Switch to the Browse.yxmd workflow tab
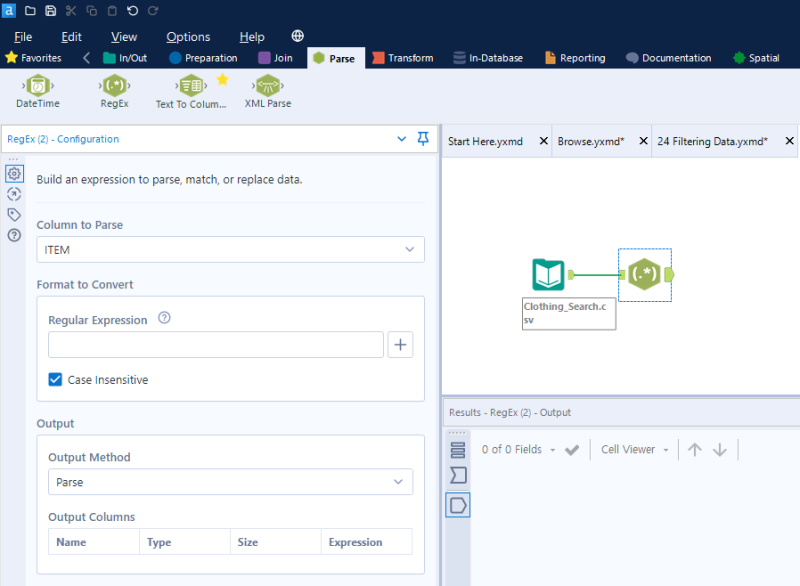 (x=591, y=141)
